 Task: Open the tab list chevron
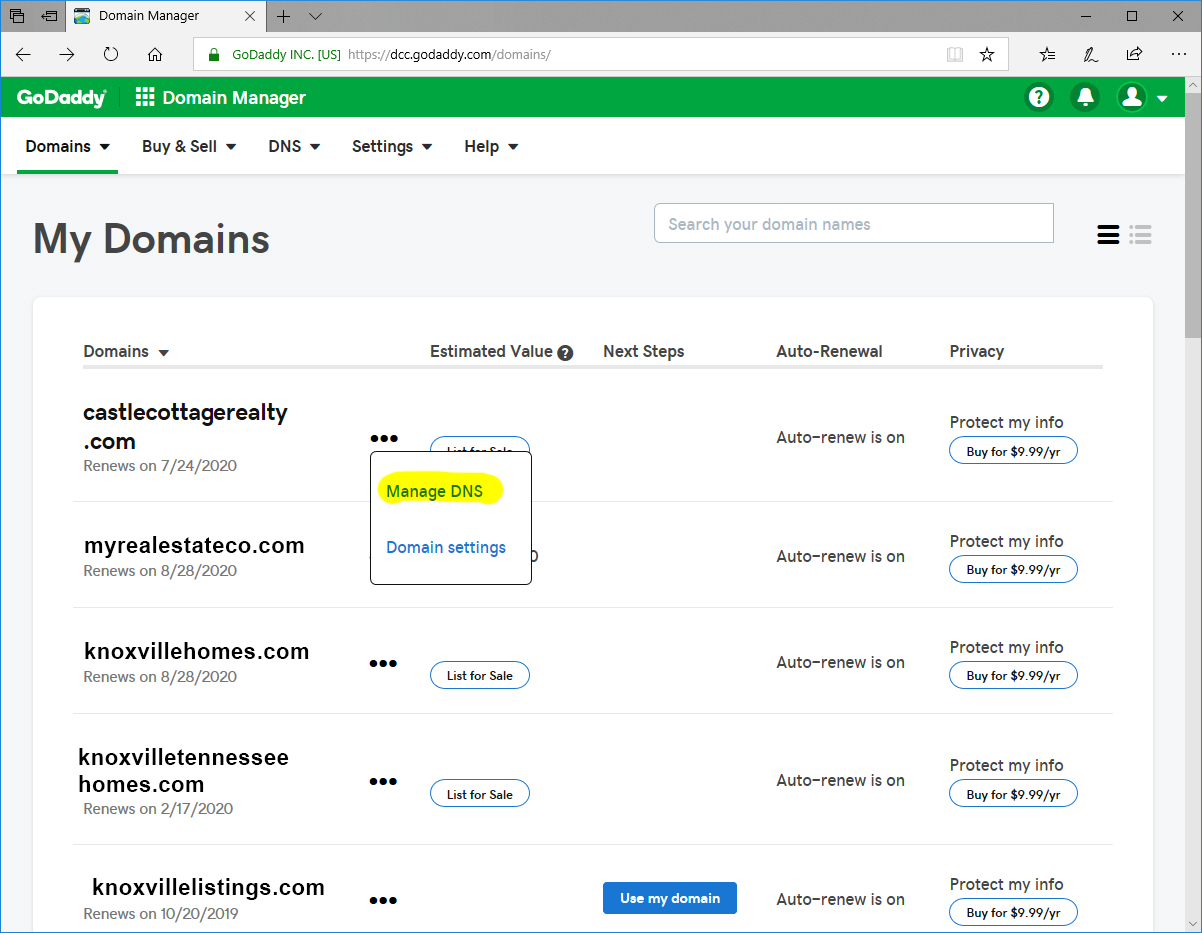[x=316, y=16]
